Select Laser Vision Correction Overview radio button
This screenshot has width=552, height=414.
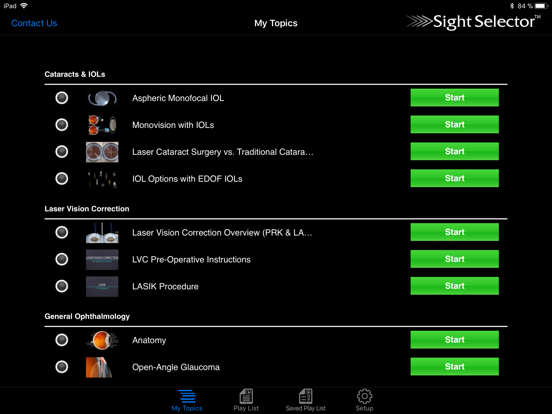click(x=62, y=232)
